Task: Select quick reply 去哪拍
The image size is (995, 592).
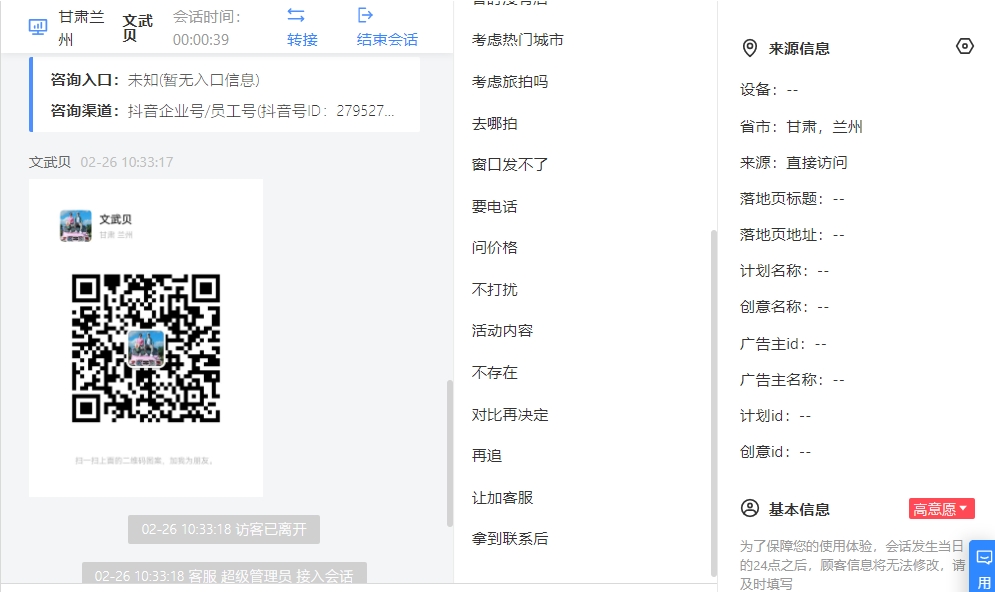Action: pyautogui.click(x=494, y=124)
